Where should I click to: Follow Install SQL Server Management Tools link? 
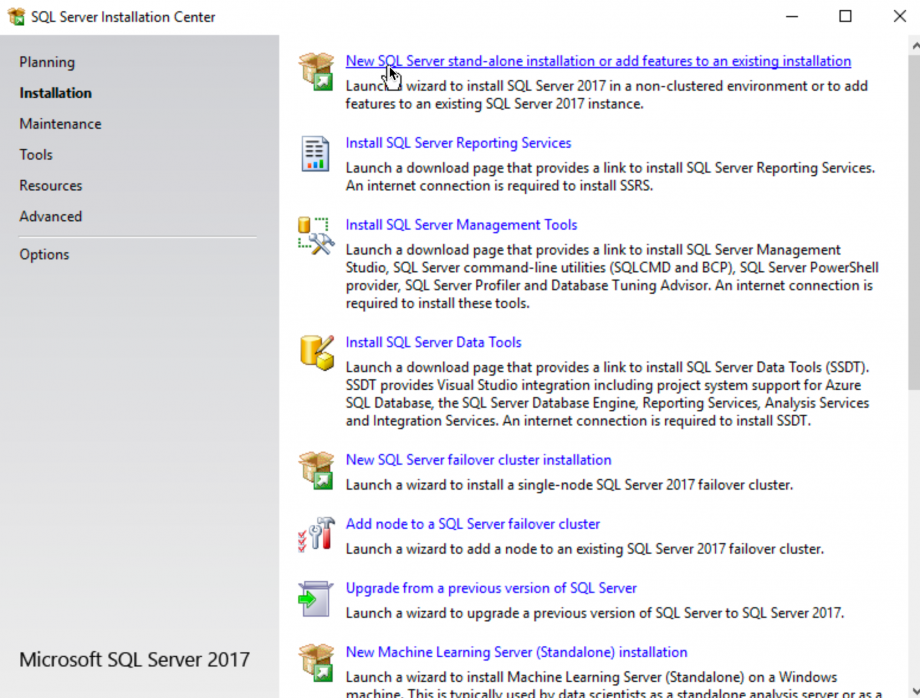click(461, 225)
